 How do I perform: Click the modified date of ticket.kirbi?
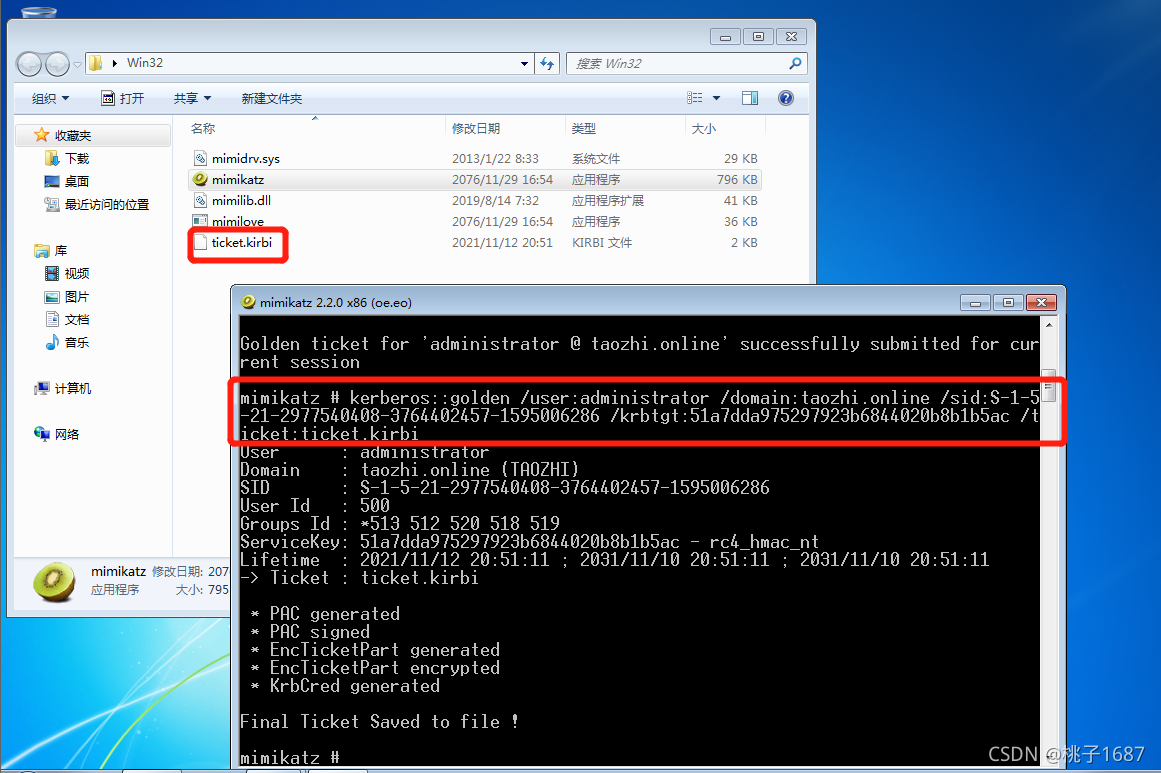tap(502, 243)
